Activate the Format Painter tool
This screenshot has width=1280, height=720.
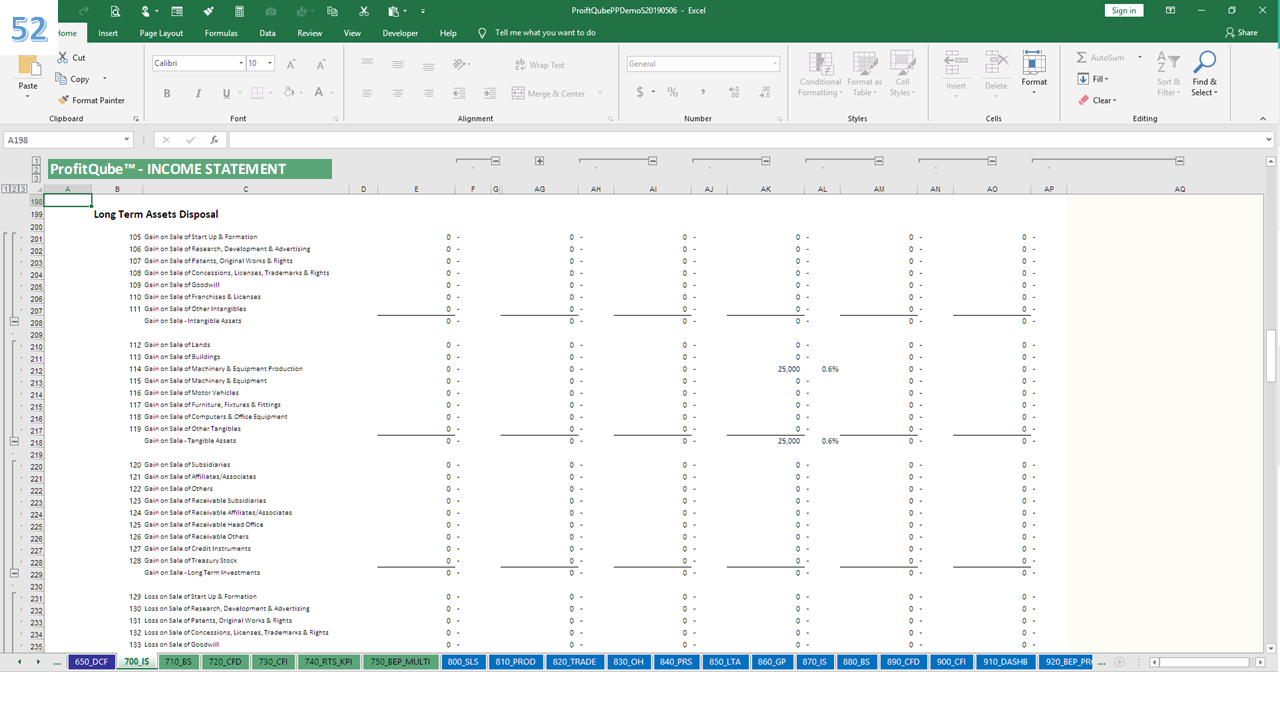(91, 100)
